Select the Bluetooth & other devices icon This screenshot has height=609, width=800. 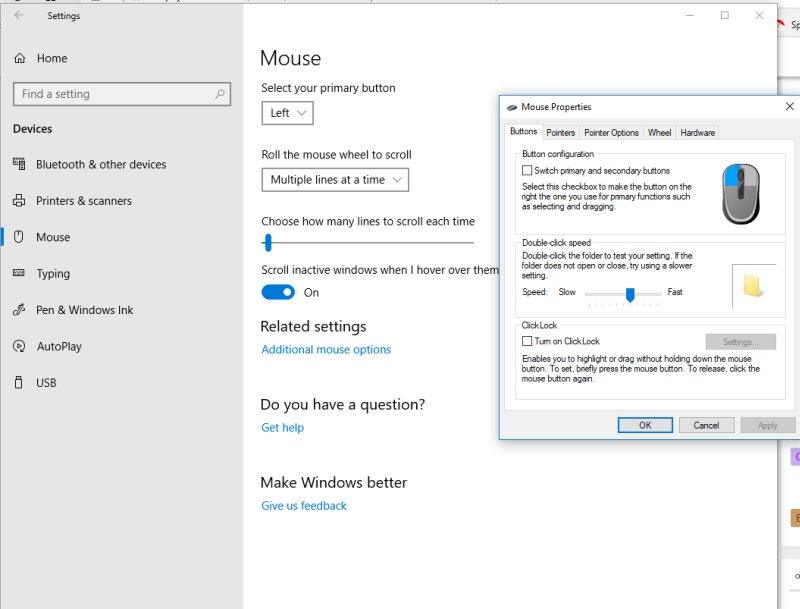pyautogui.click(x=18, y=164)
